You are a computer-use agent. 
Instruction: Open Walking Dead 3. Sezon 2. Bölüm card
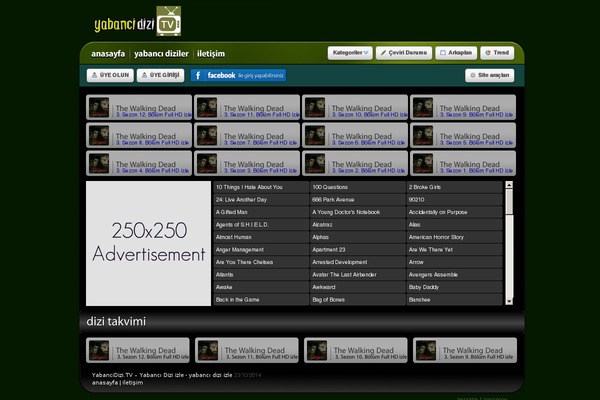pos(355,163)
